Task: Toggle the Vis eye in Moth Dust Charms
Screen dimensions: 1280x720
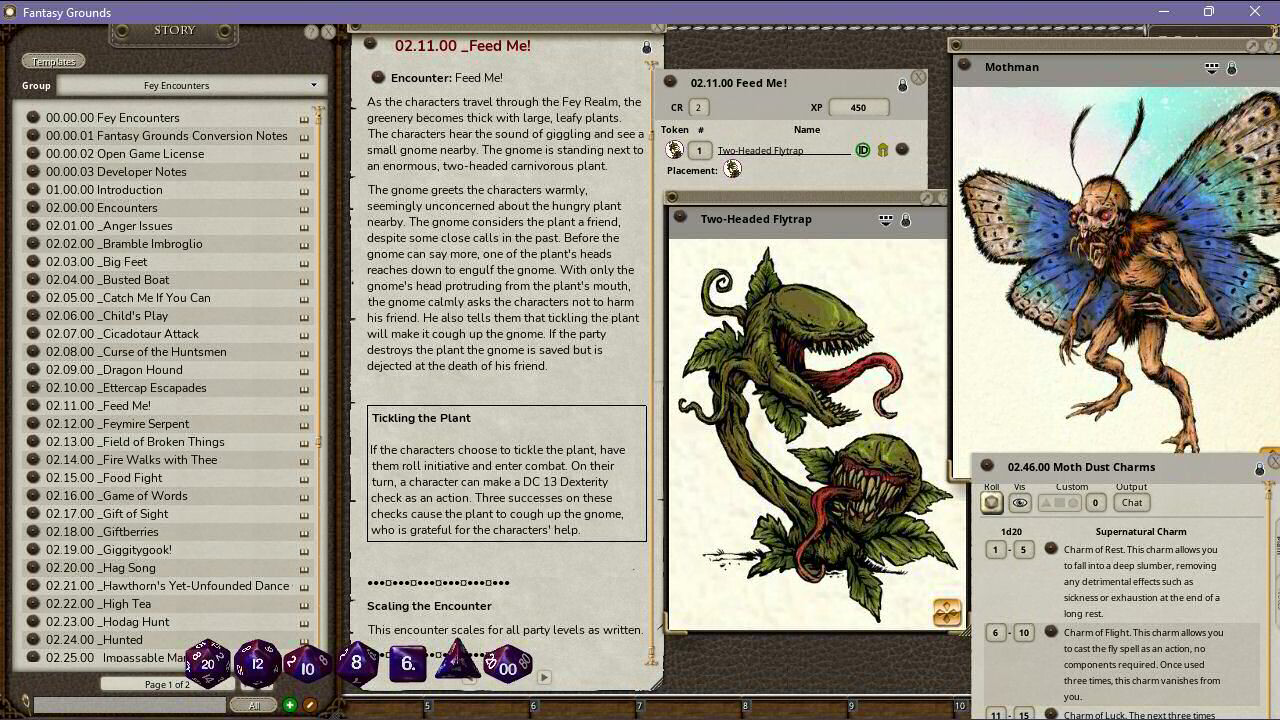Action: pos(1020,503)
